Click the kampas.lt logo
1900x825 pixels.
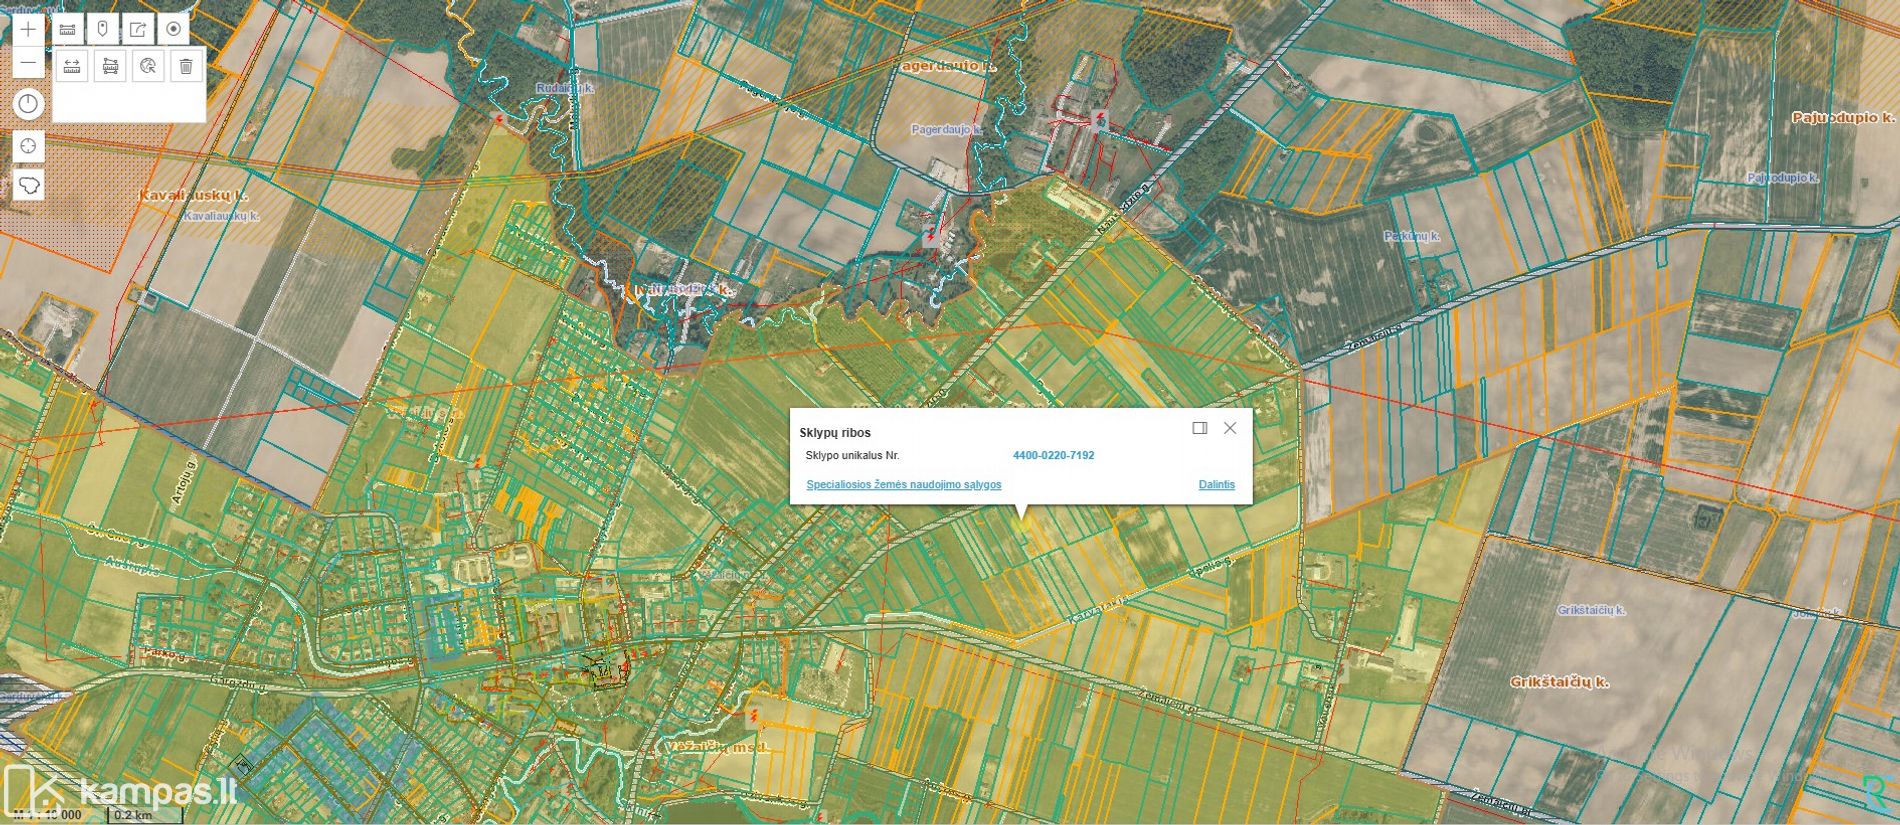[x=120, y=790]
